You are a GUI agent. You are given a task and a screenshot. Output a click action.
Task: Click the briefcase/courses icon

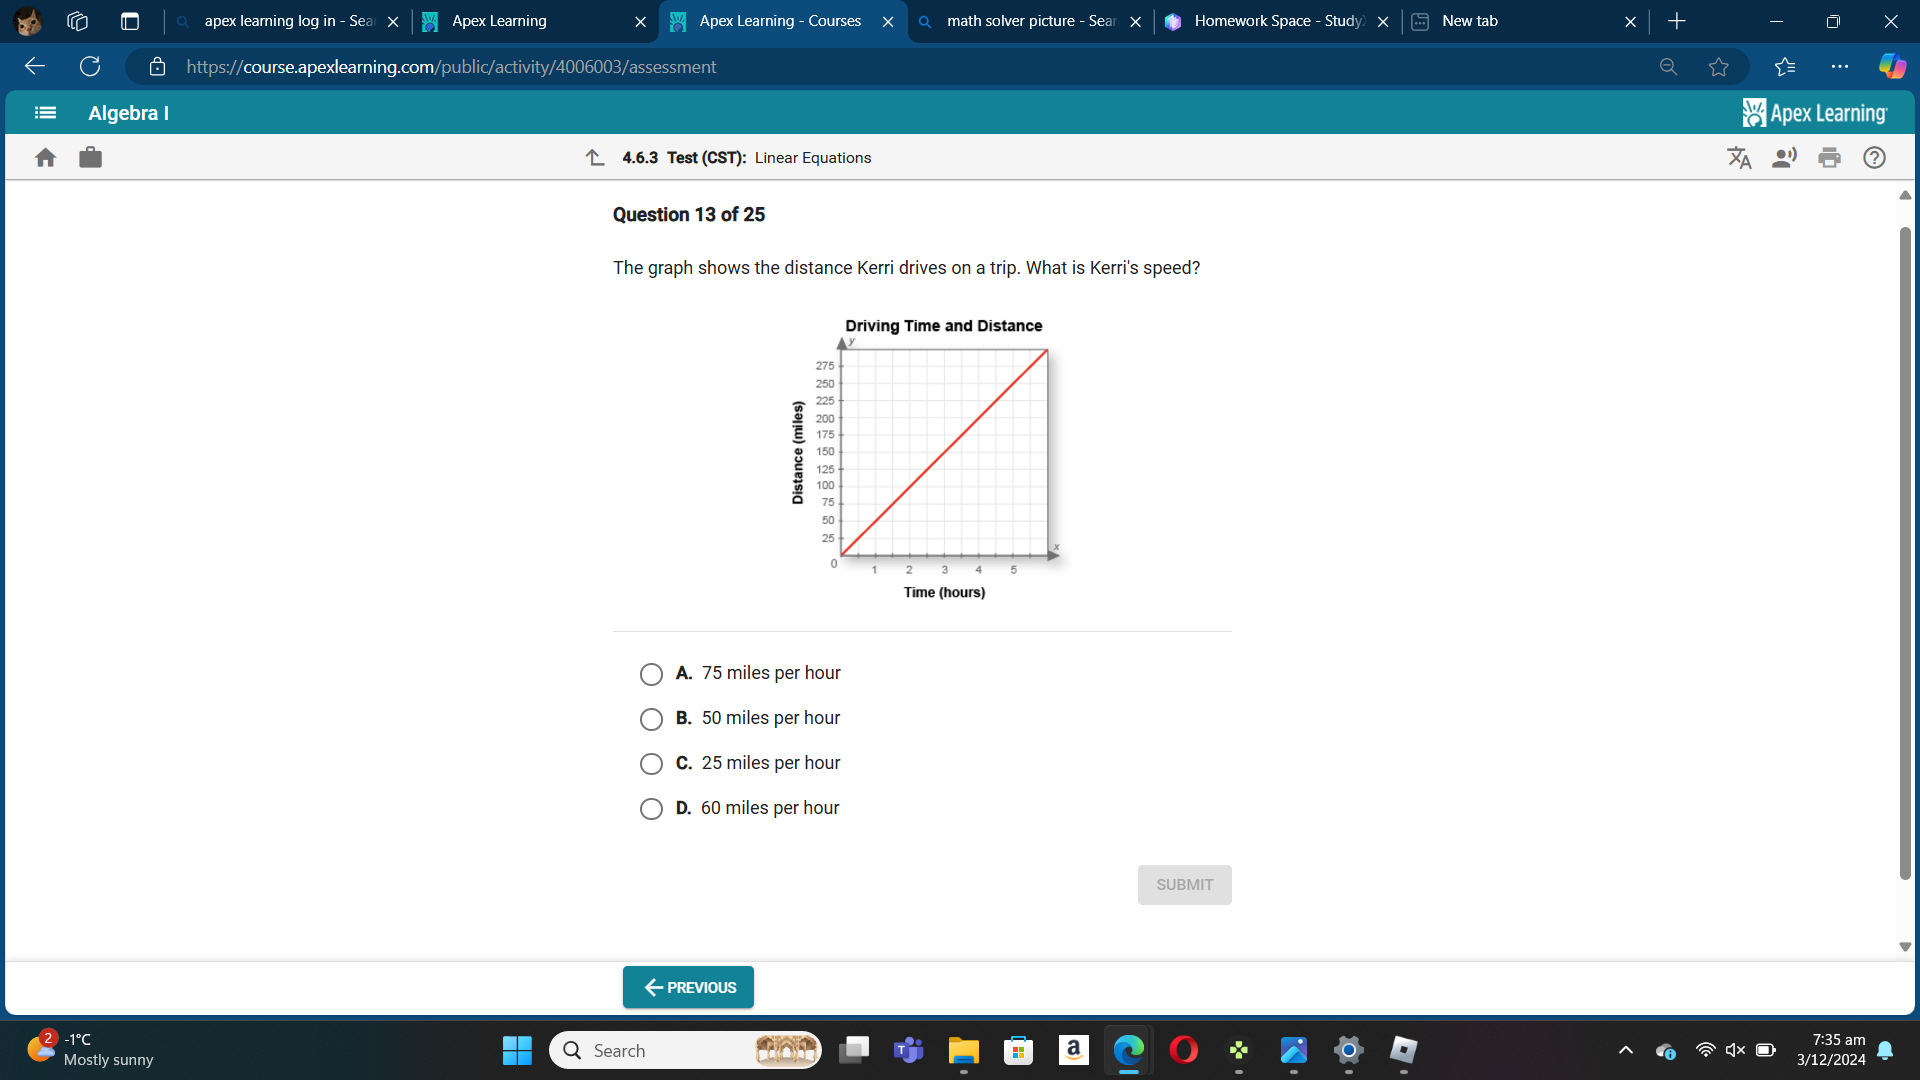[91, 156]
